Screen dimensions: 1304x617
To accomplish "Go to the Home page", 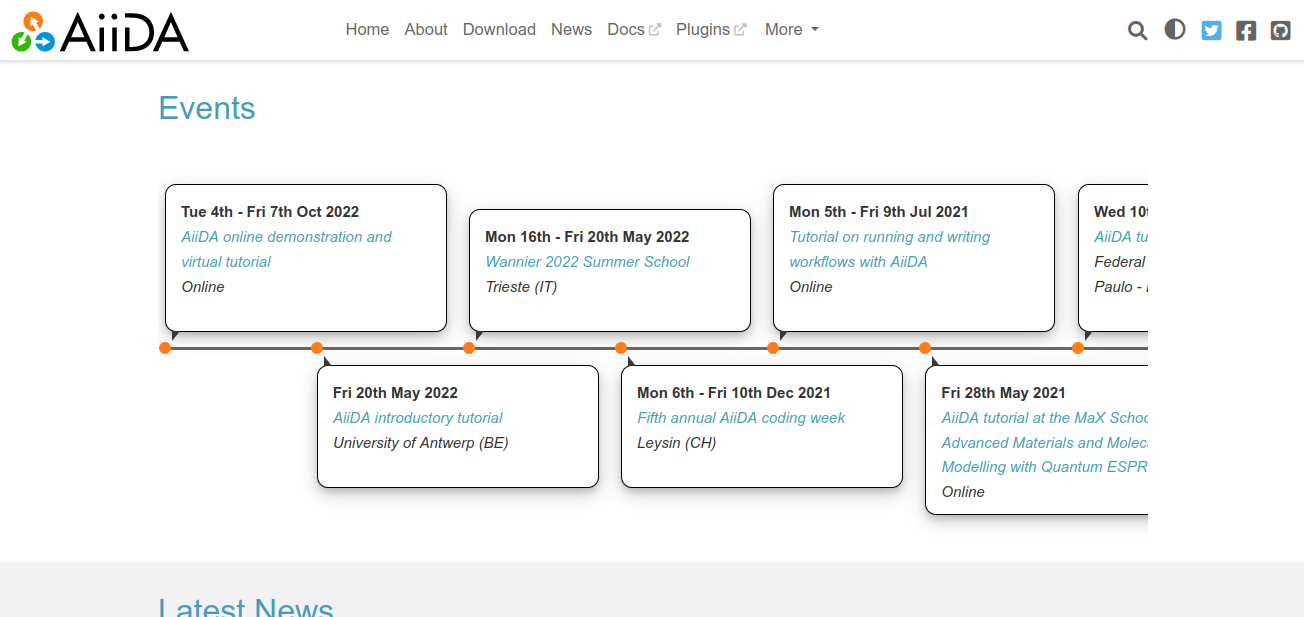I will coord(367,30).
